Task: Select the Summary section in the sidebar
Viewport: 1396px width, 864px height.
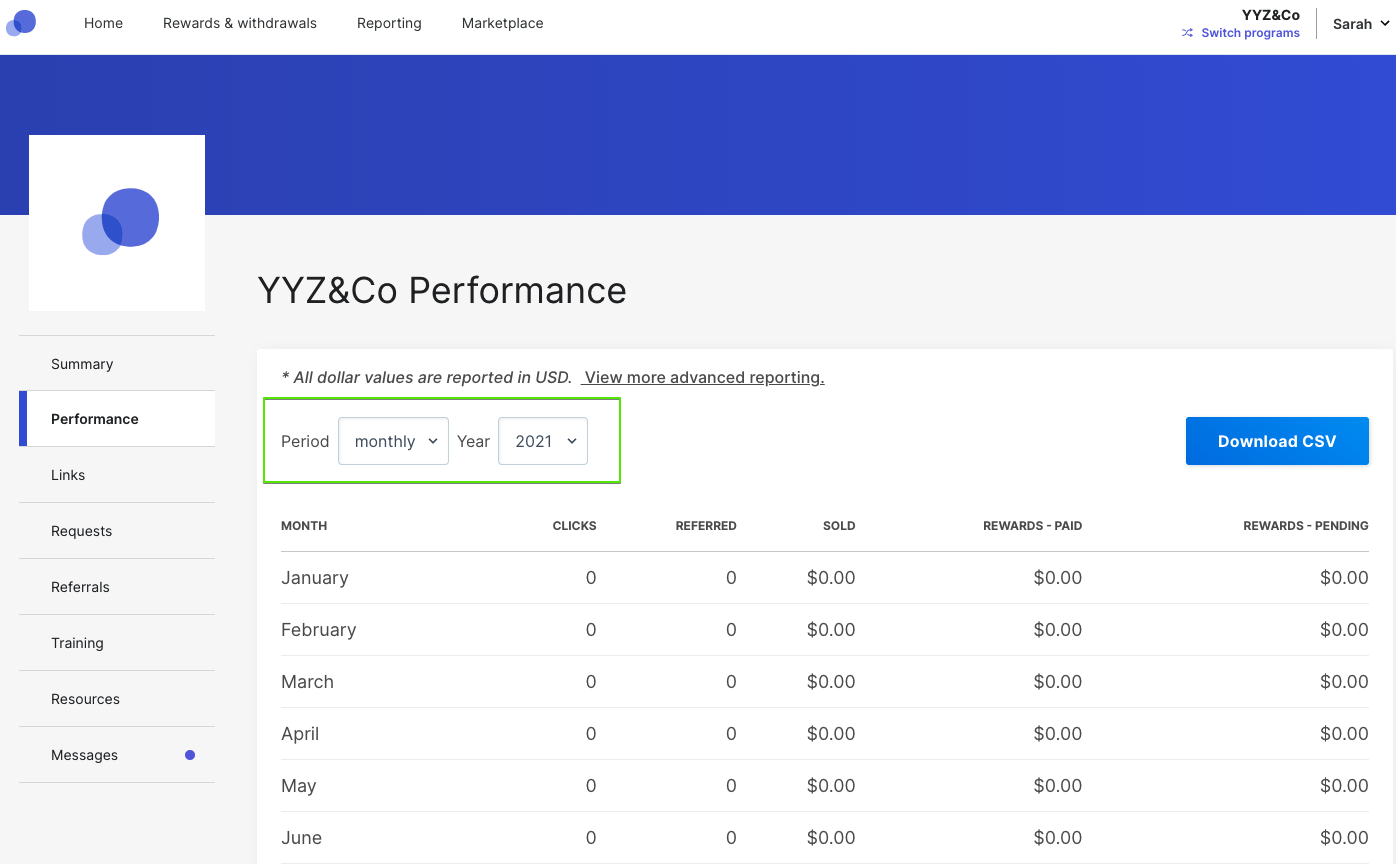Action: click(81, 364)
